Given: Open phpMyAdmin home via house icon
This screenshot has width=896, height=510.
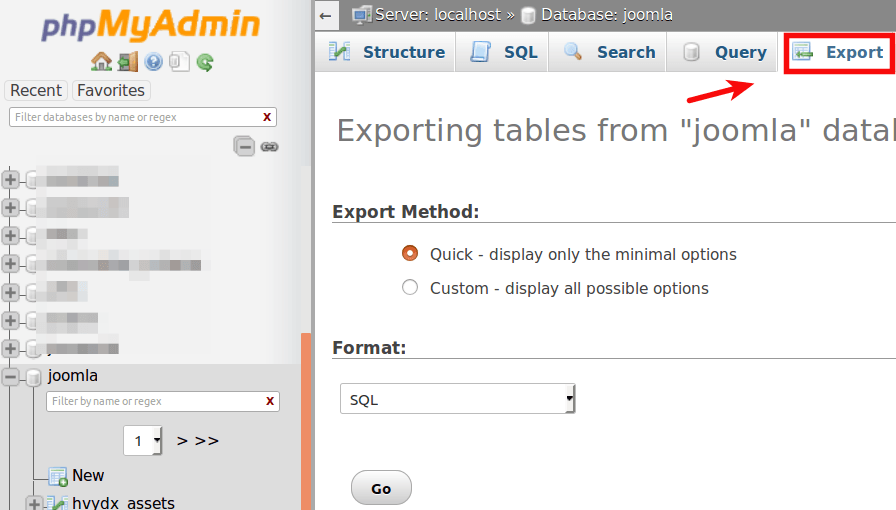Looking at the screenshot, I should tap(101, 61).
